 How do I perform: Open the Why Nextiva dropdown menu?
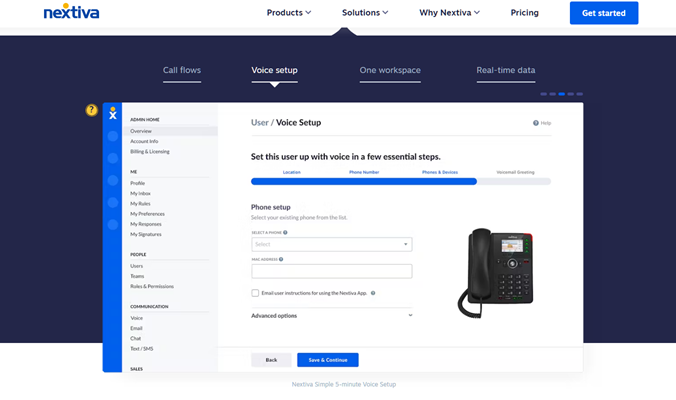(x=449, y=13)
